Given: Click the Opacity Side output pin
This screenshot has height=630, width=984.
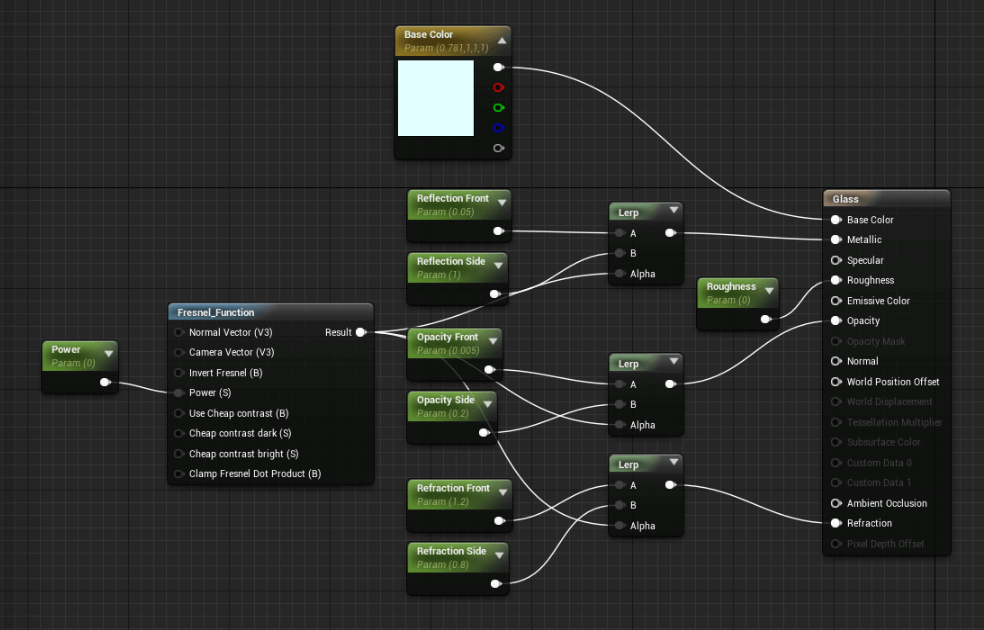Looking at the screenshot, I should (484, 432).
